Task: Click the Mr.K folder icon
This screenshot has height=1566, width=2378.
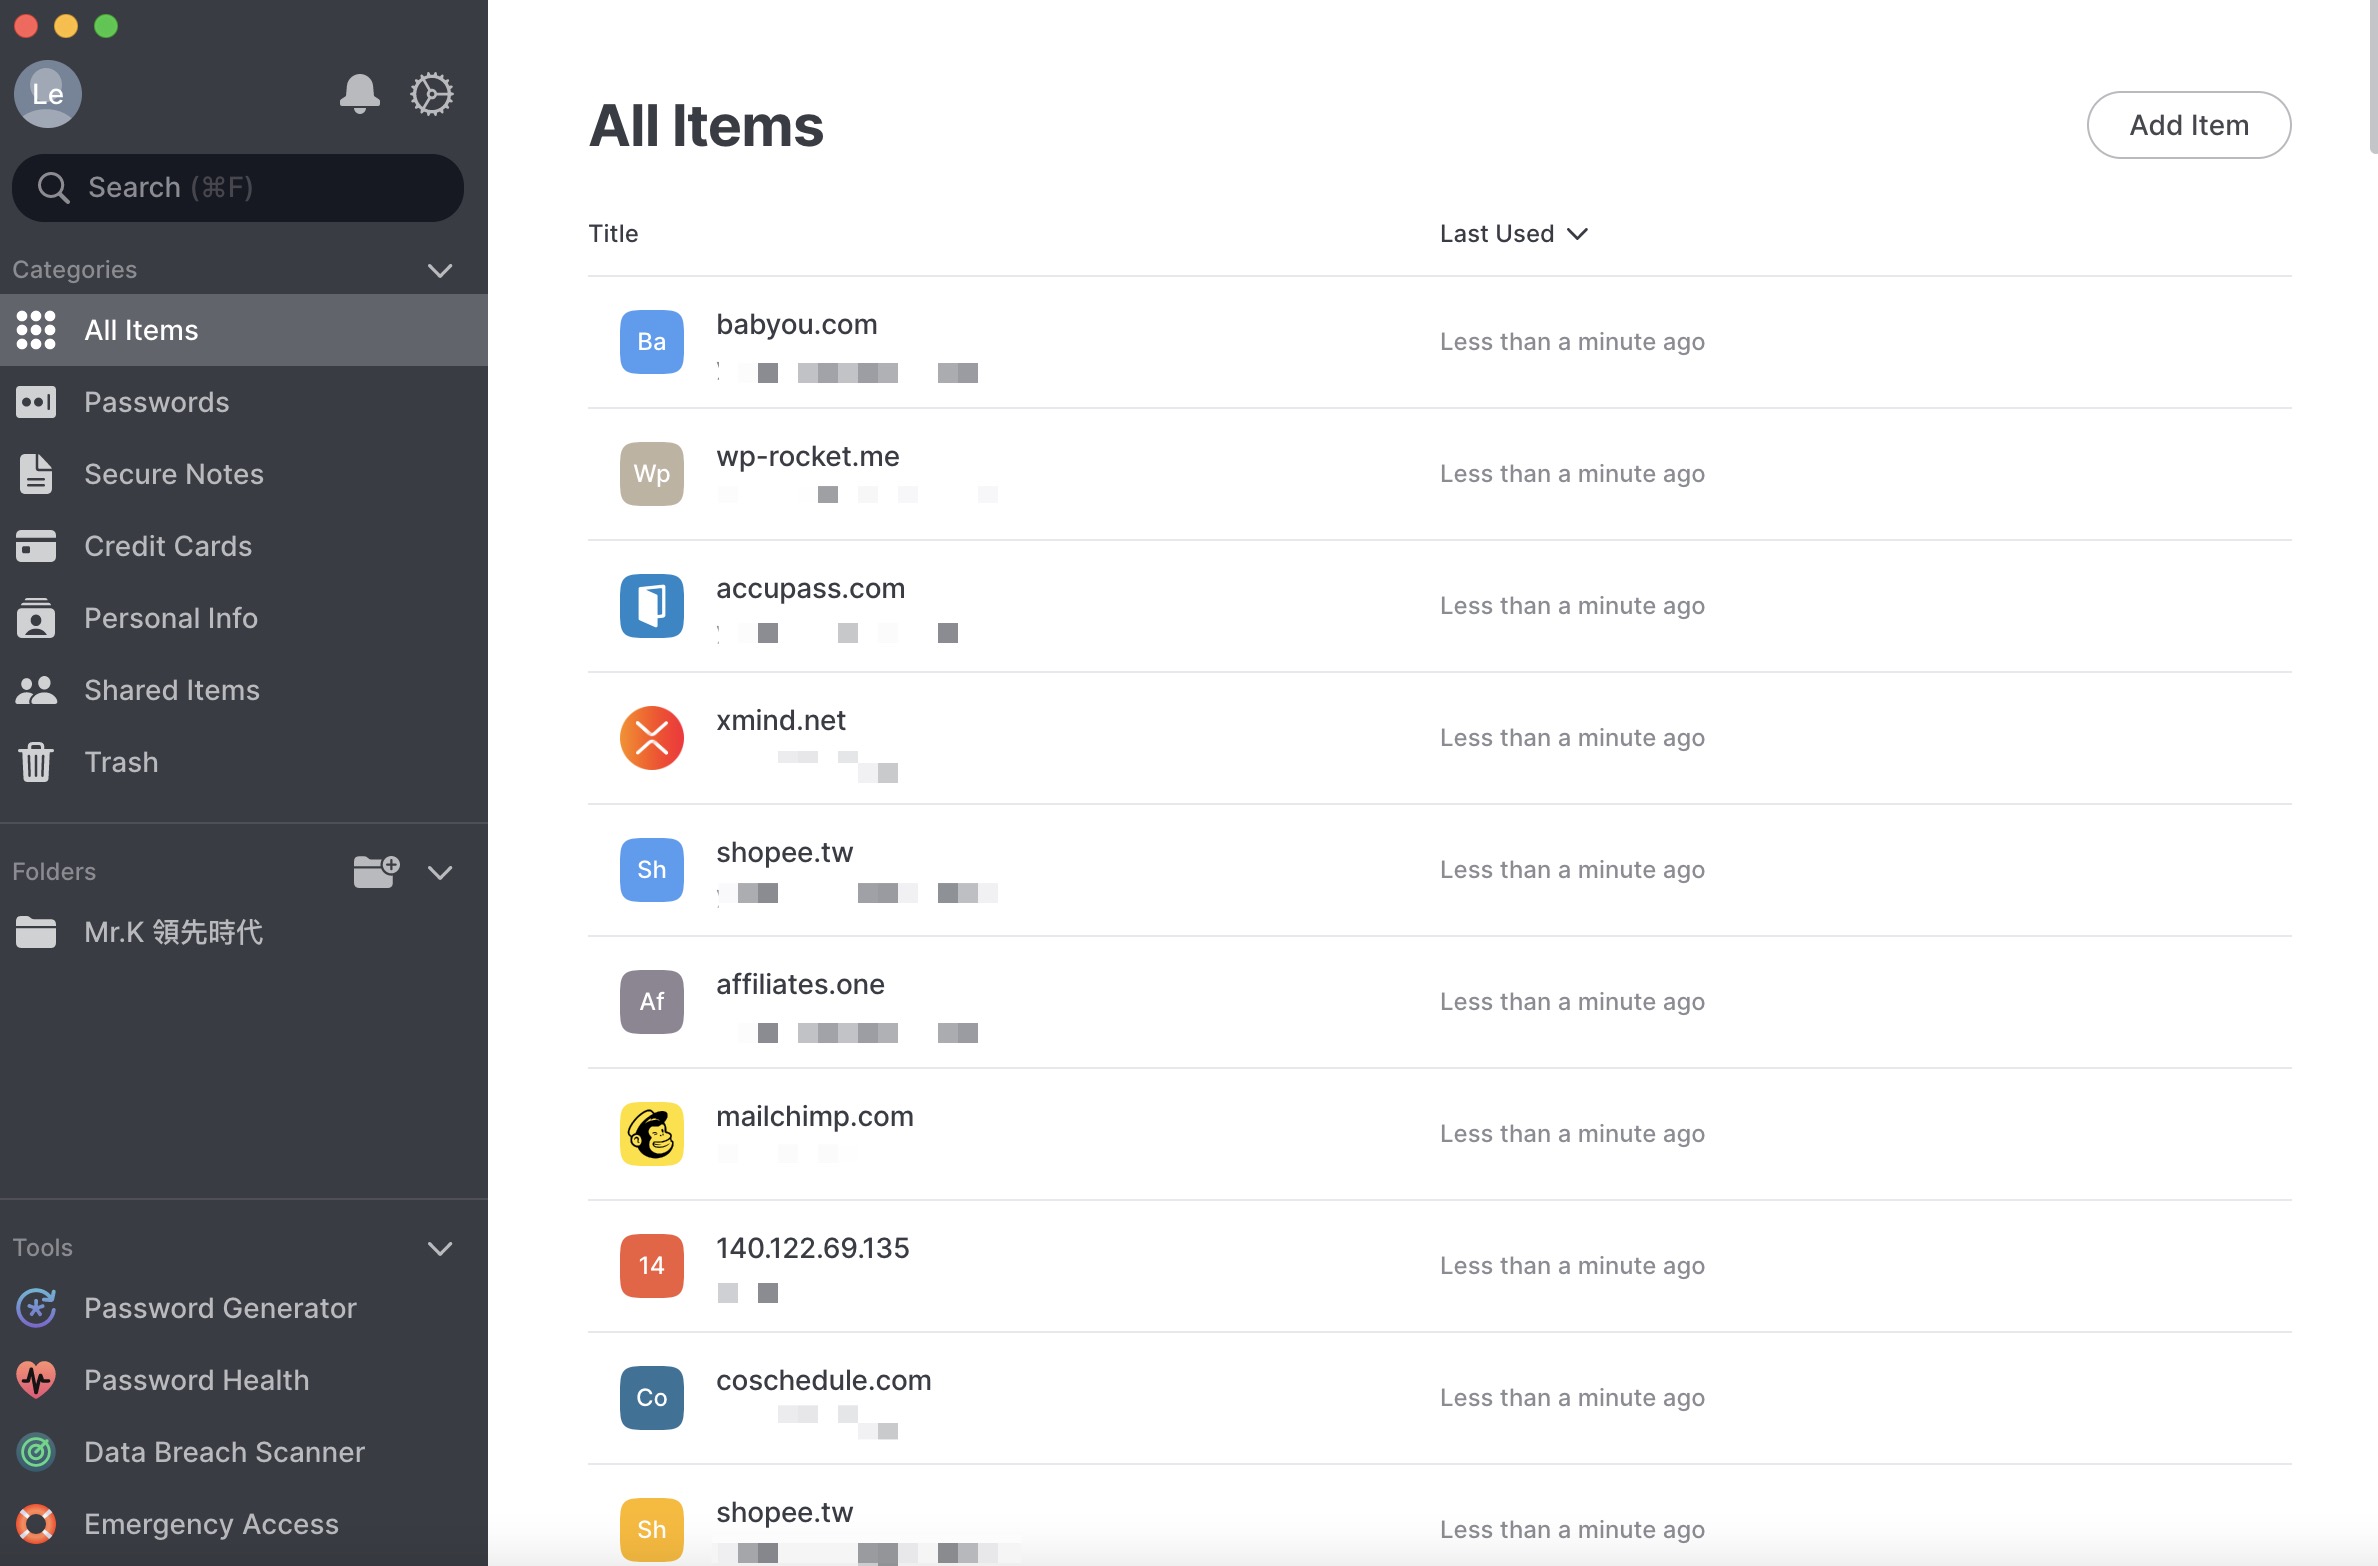Action: tap(36, 932)
